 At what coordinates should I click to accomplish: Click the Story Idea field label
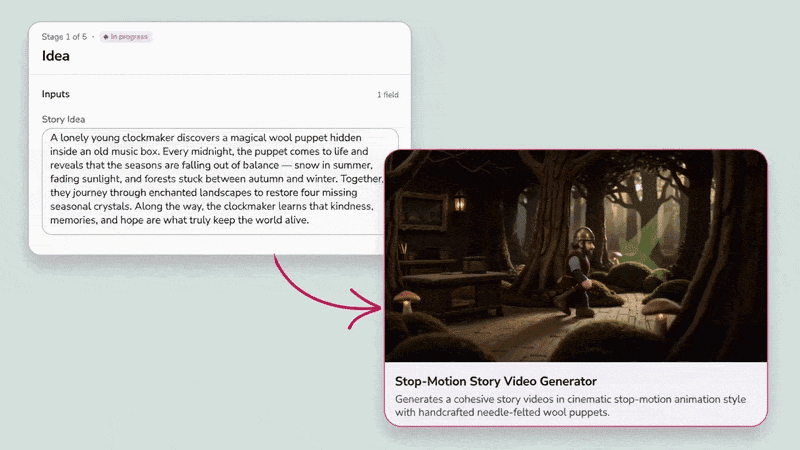click(x=63, y=119)
